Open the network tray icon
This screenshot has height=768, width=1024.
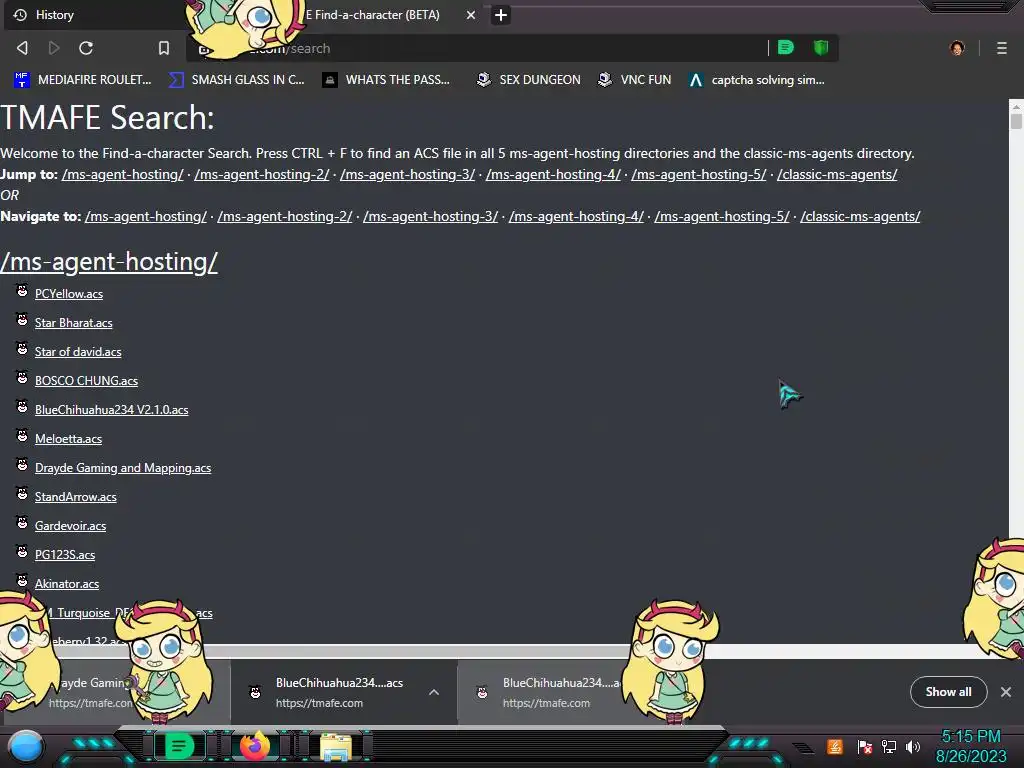[x=889, y=746]
